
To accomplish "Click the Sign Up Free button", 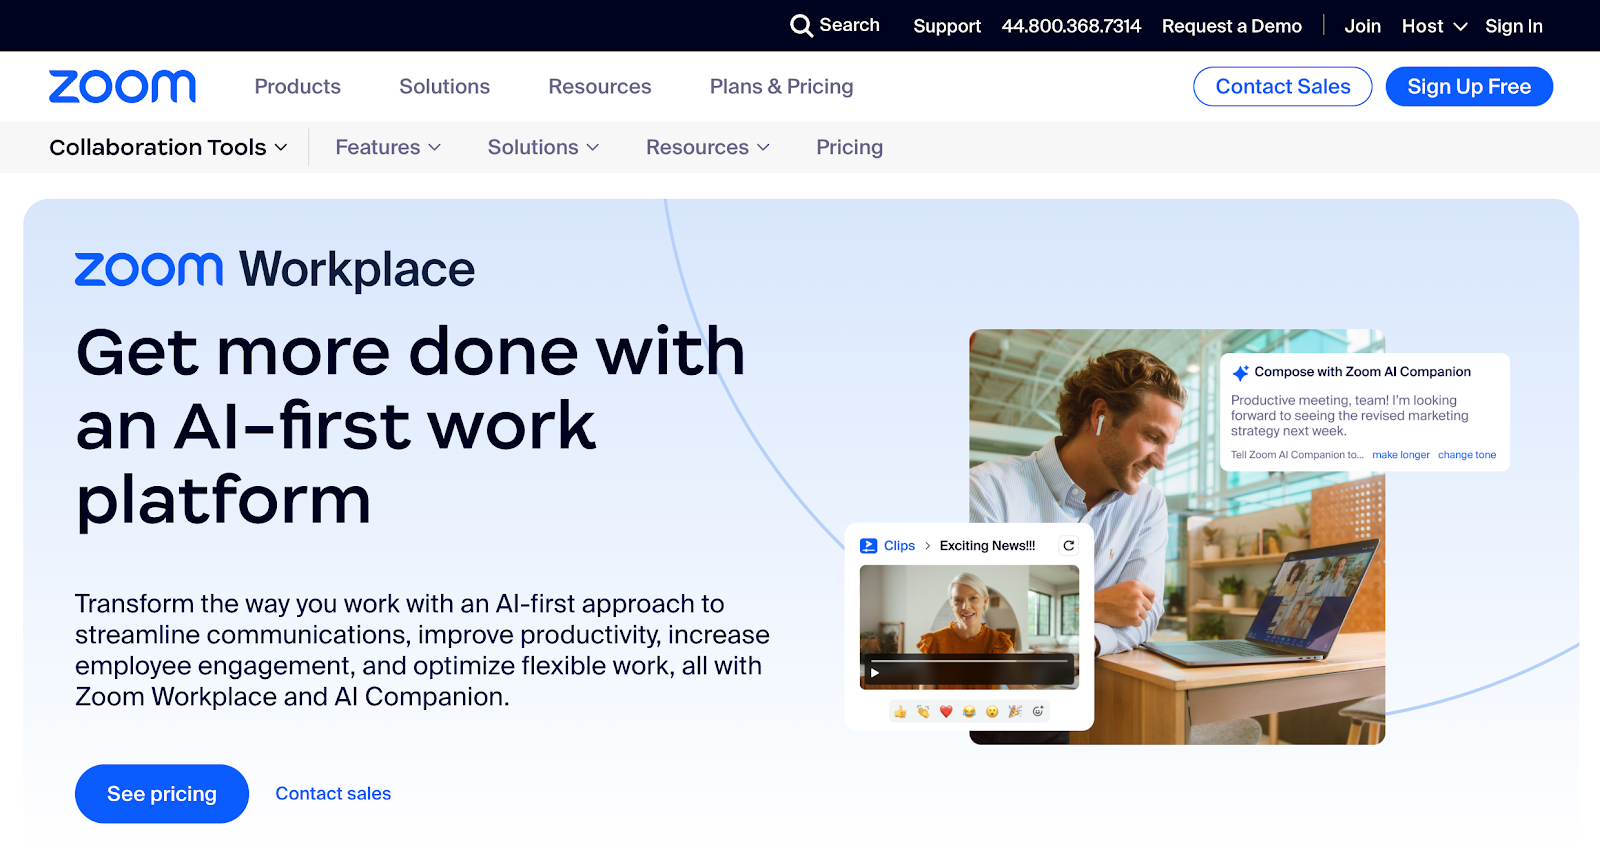I will tap(1469, 86).
